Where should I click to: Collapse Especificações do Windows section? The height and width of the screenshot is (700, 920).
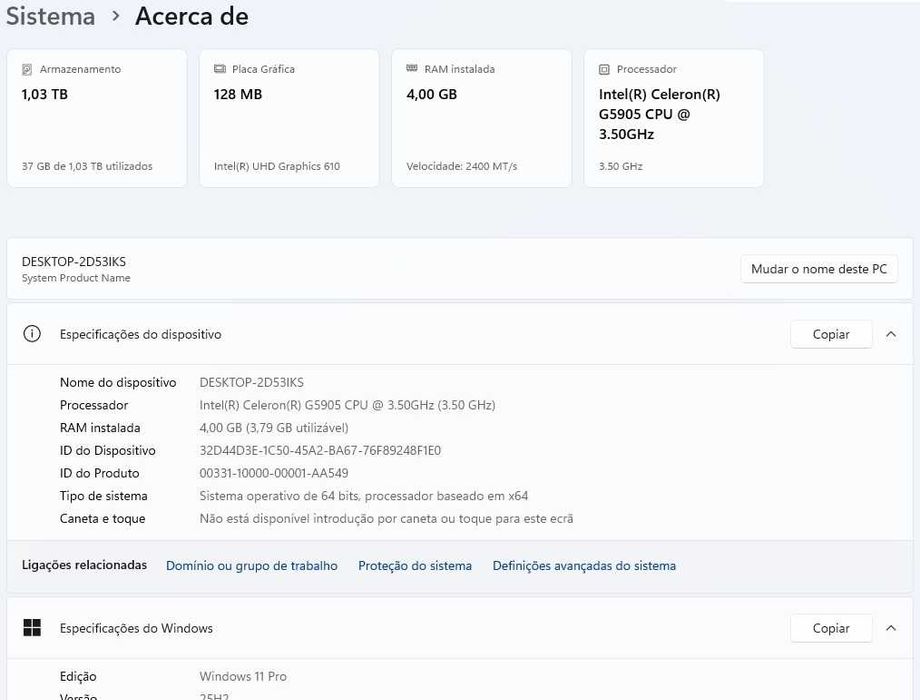(891, 628)
